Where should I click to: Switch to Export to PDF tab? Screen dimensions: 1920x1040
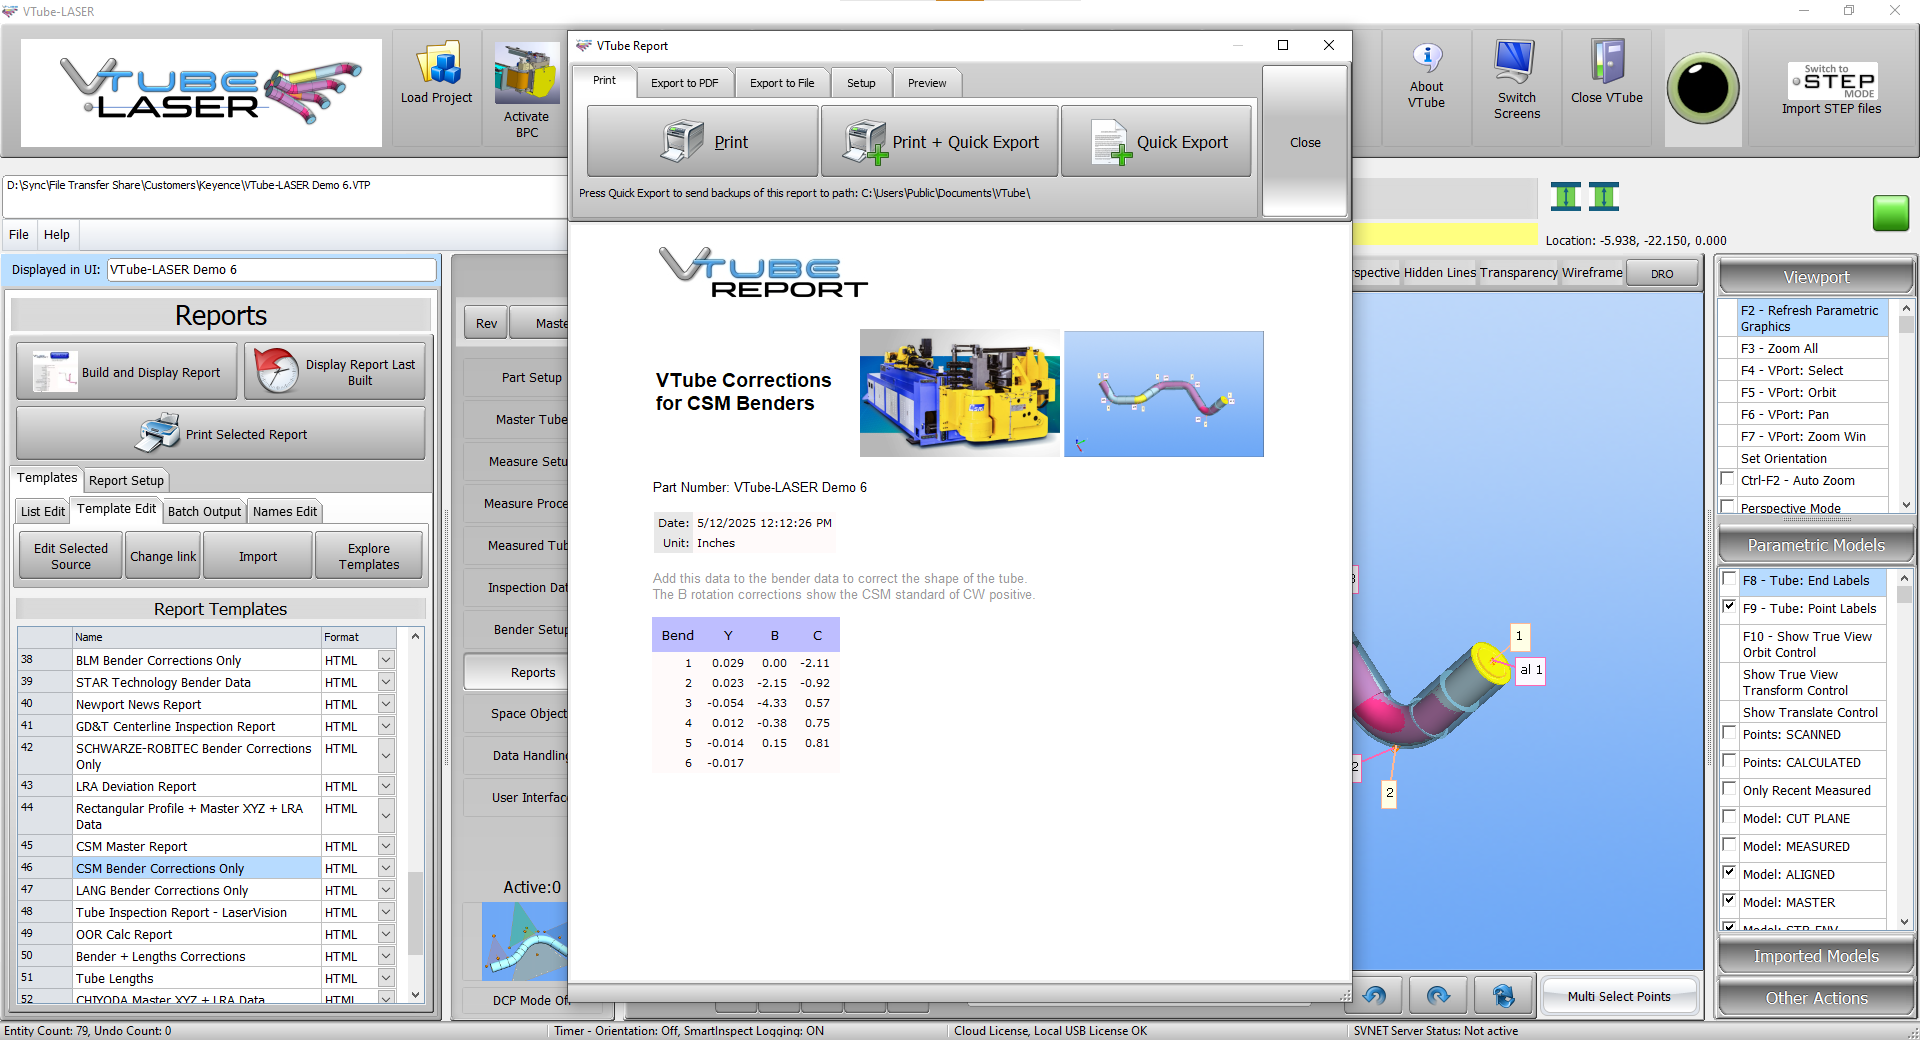pyautogui.click(x=684, y=83)
